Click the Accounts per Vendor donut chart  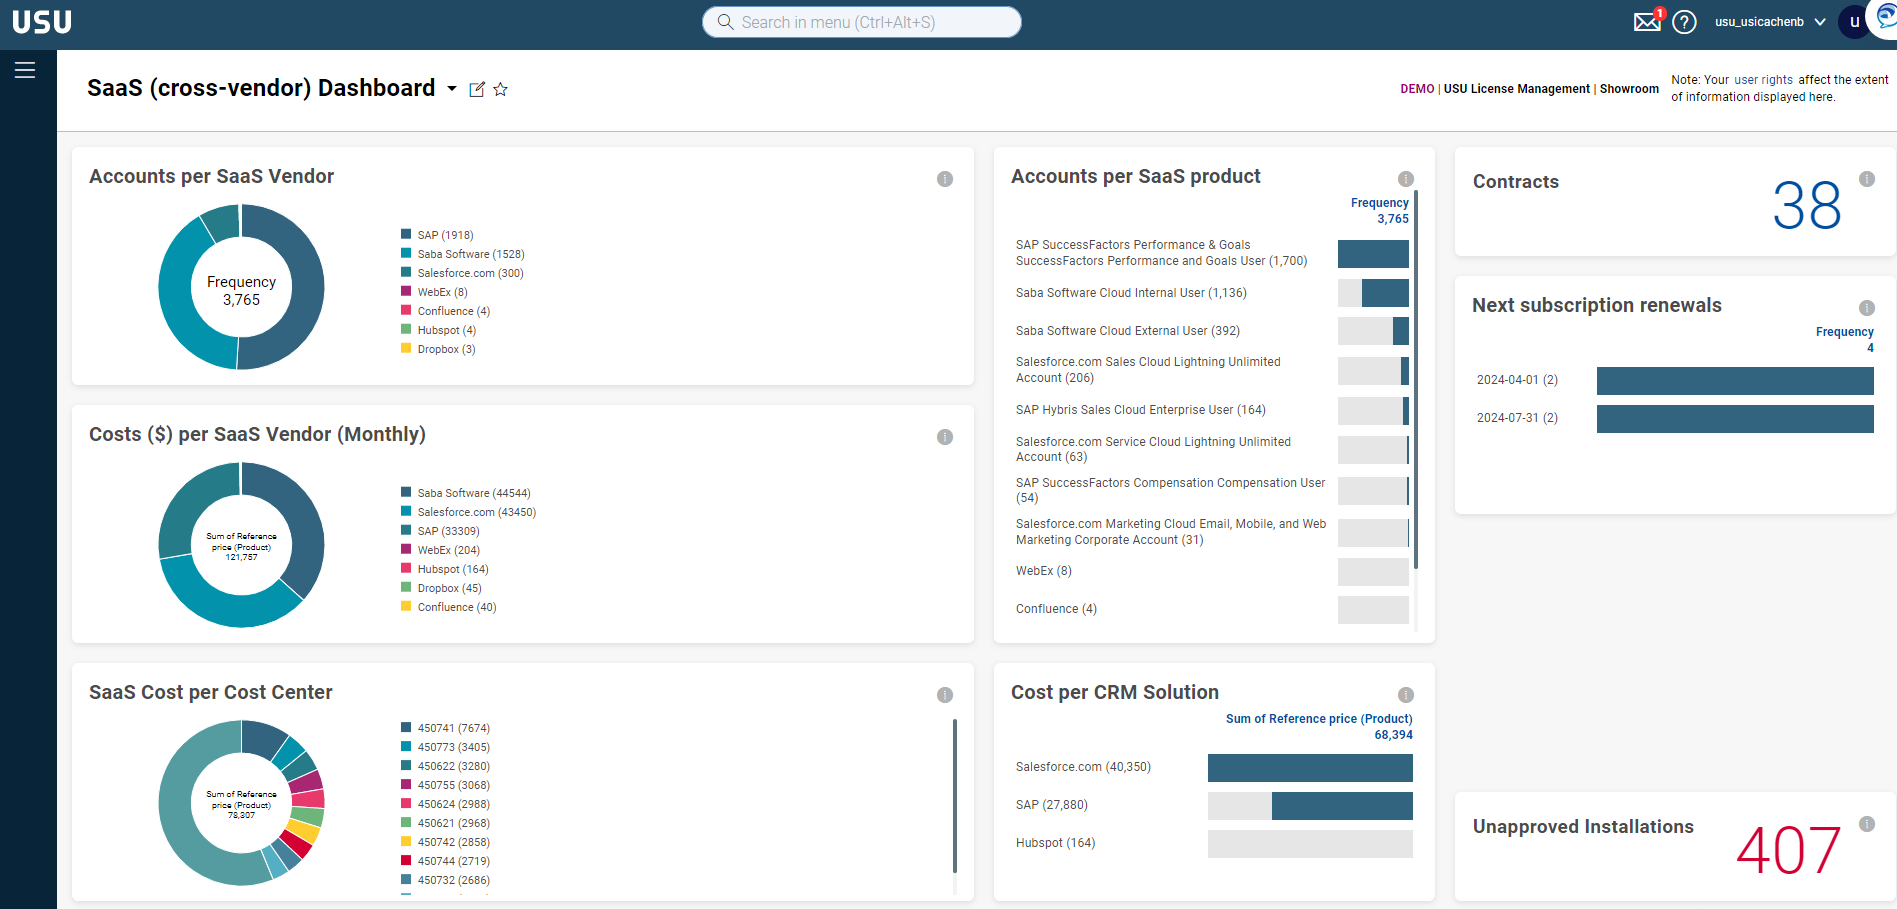[241, 287]
